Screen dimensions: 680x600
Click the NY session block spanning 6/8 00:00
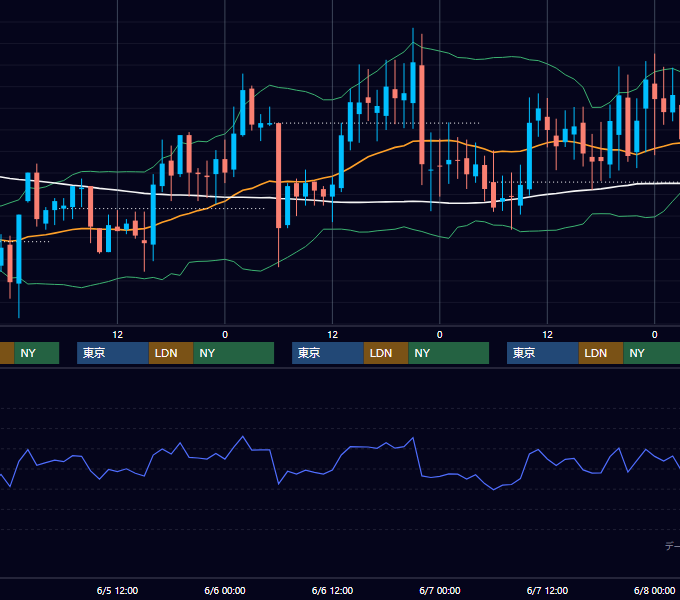[x=651, y=353]
